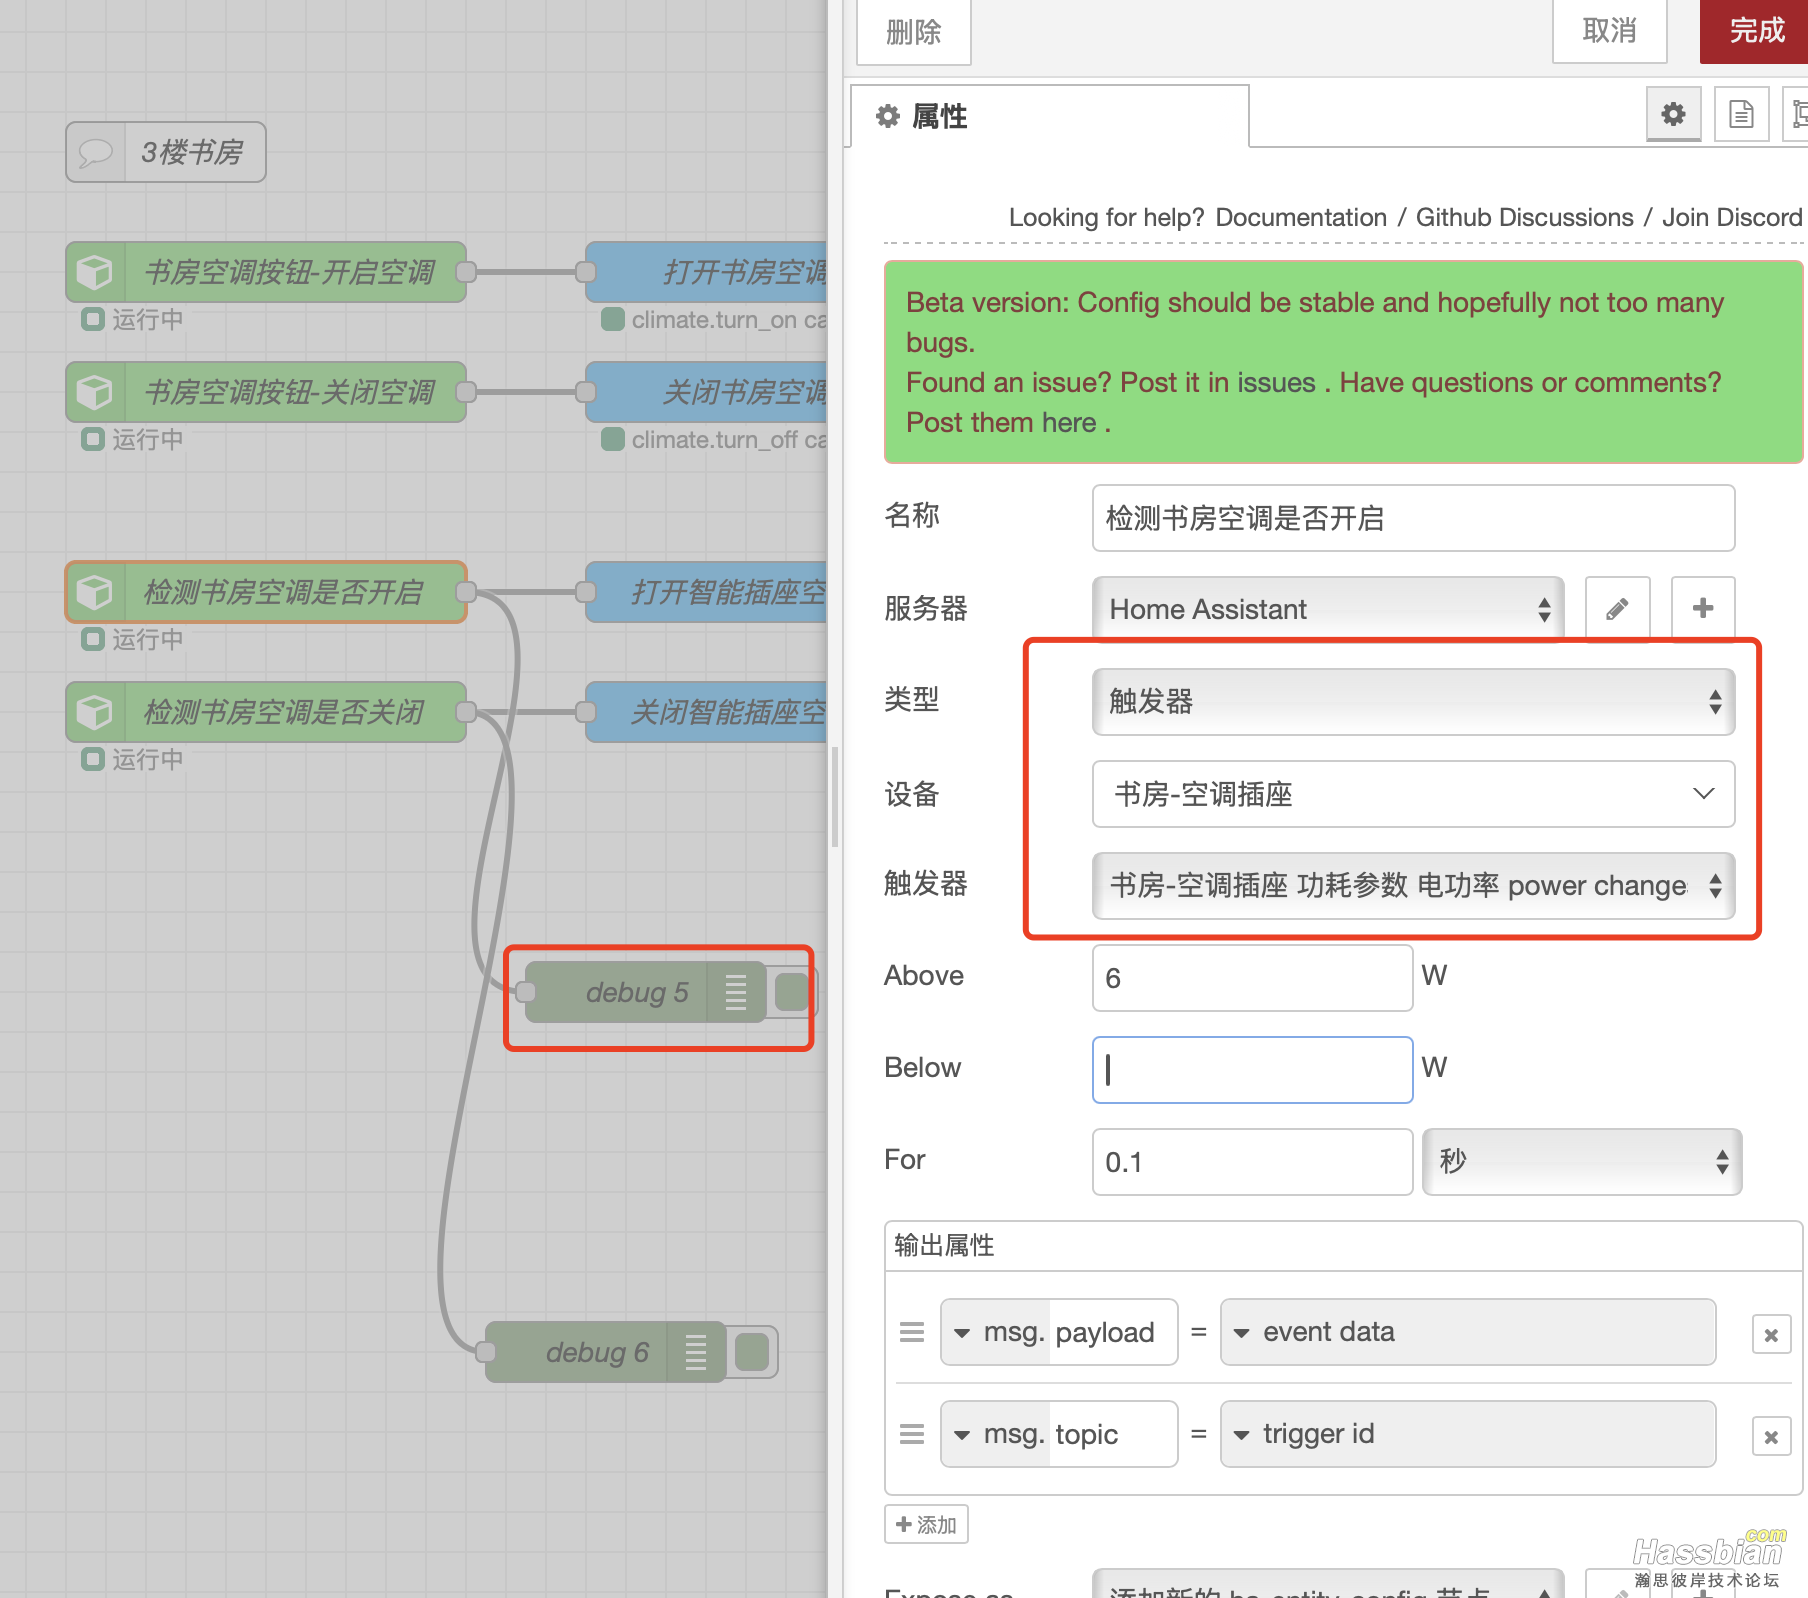Viewport: 1808px width, 1598px height.
Task: Toggle the debug 5 node output button
Action: click(x=793, y=992)
